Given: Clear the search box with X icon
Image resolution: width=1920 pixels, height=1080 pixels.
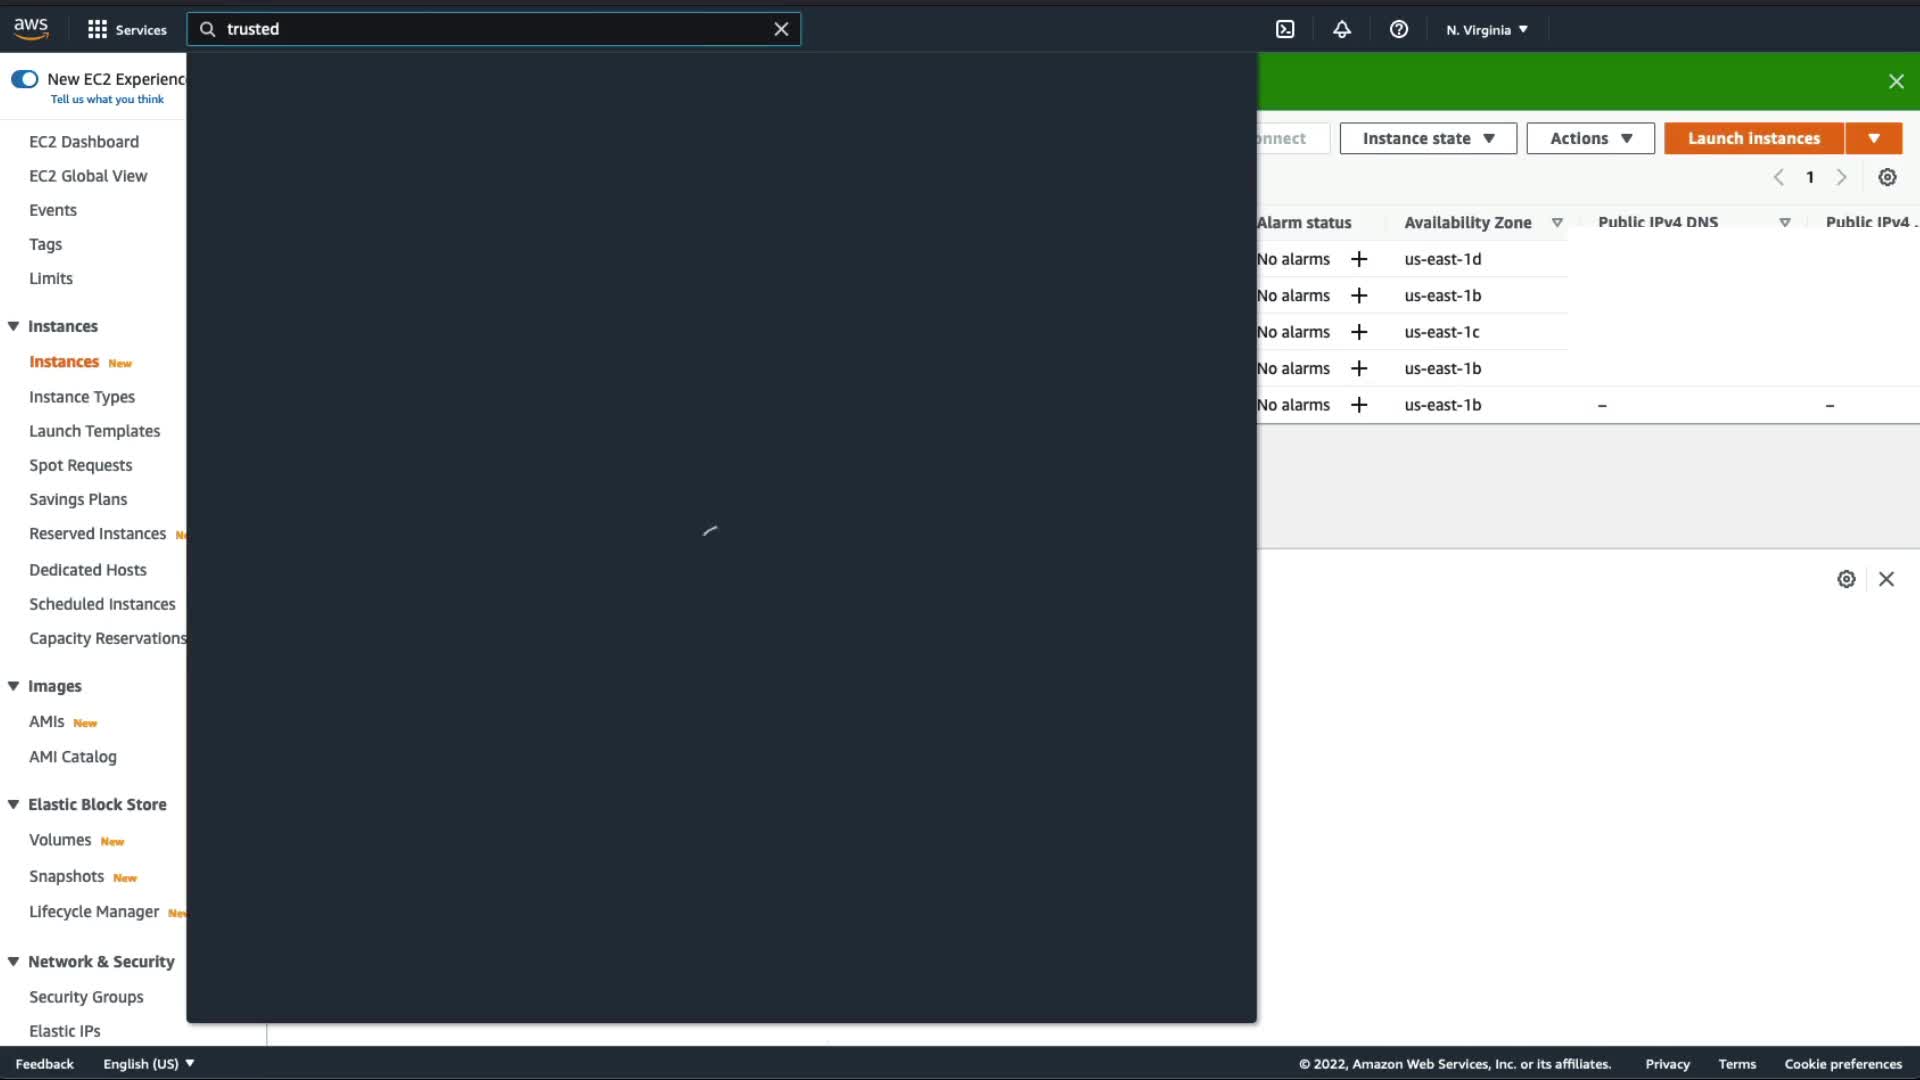Looking at the screenshot, I should pyautogui.click(x=781, y=29).
